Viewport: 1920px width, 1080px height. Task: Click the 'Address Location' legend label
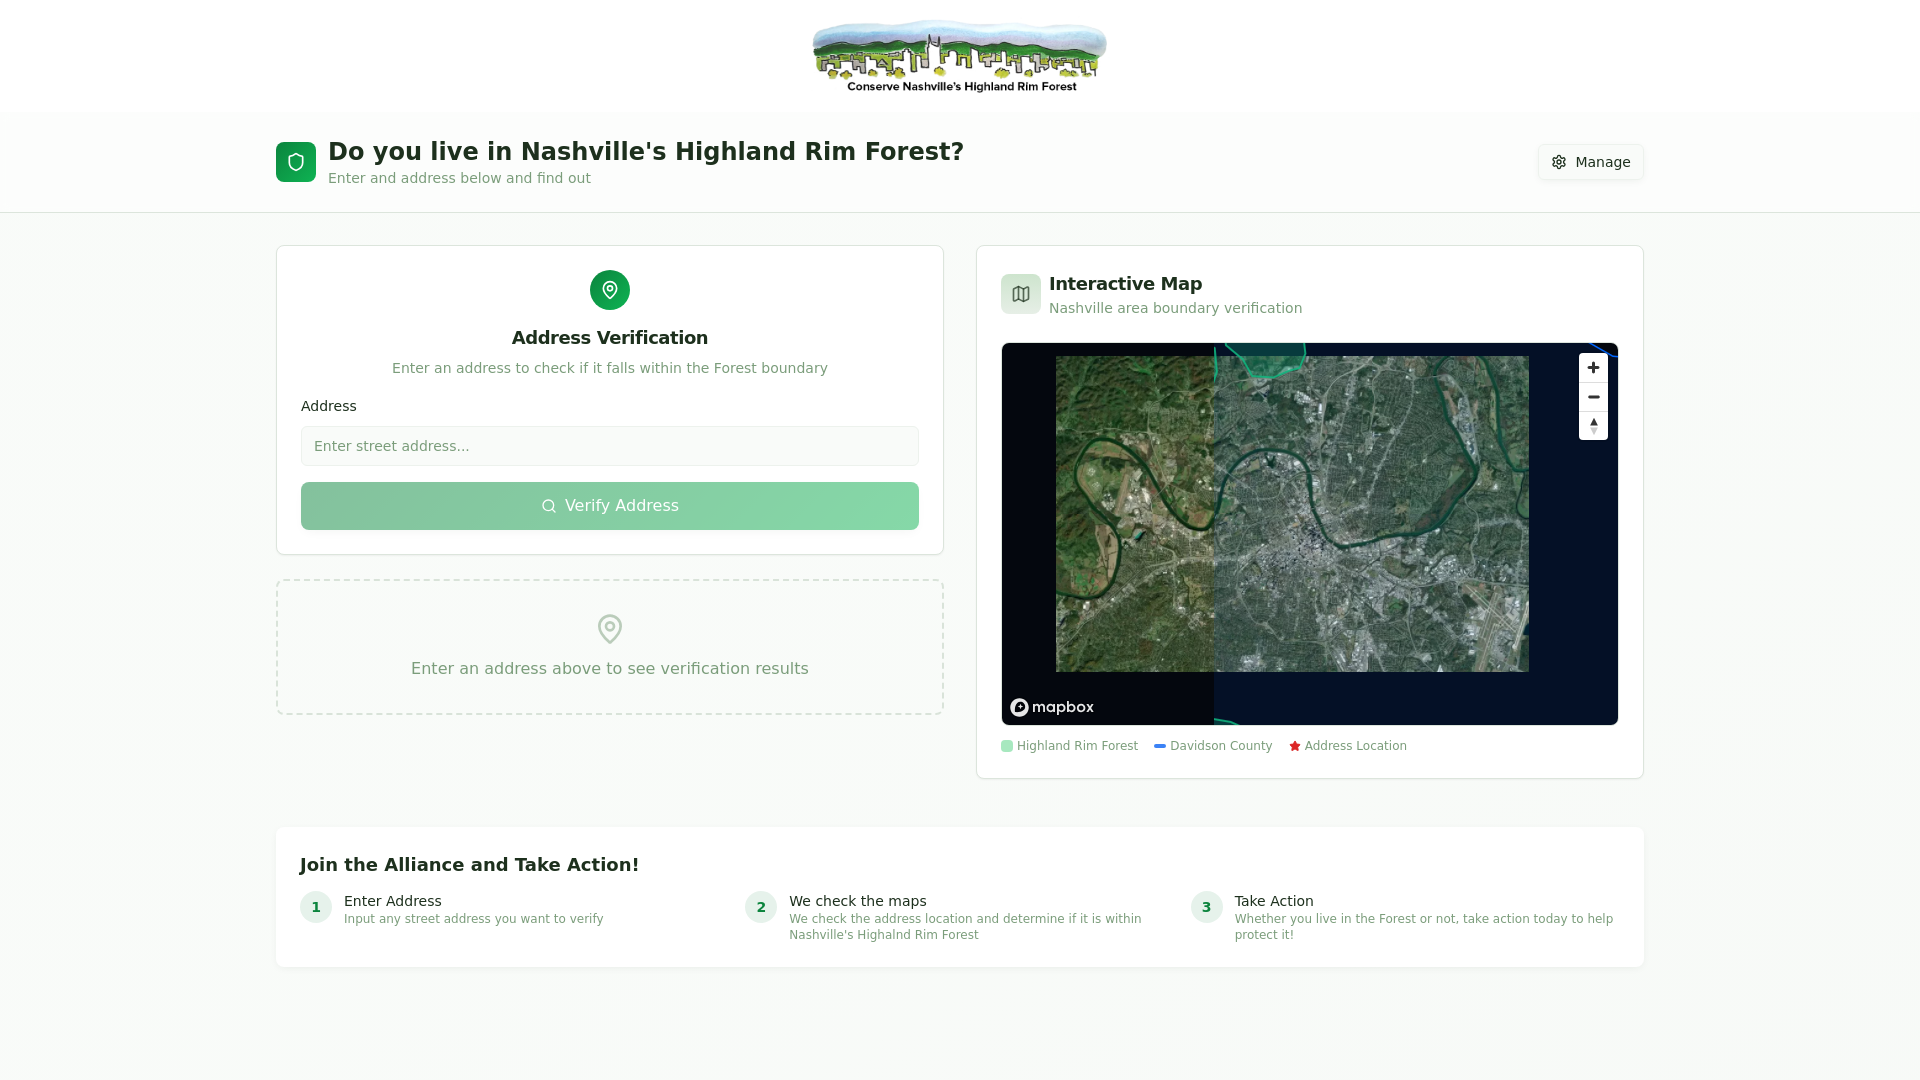click(x=1355, y=746)
